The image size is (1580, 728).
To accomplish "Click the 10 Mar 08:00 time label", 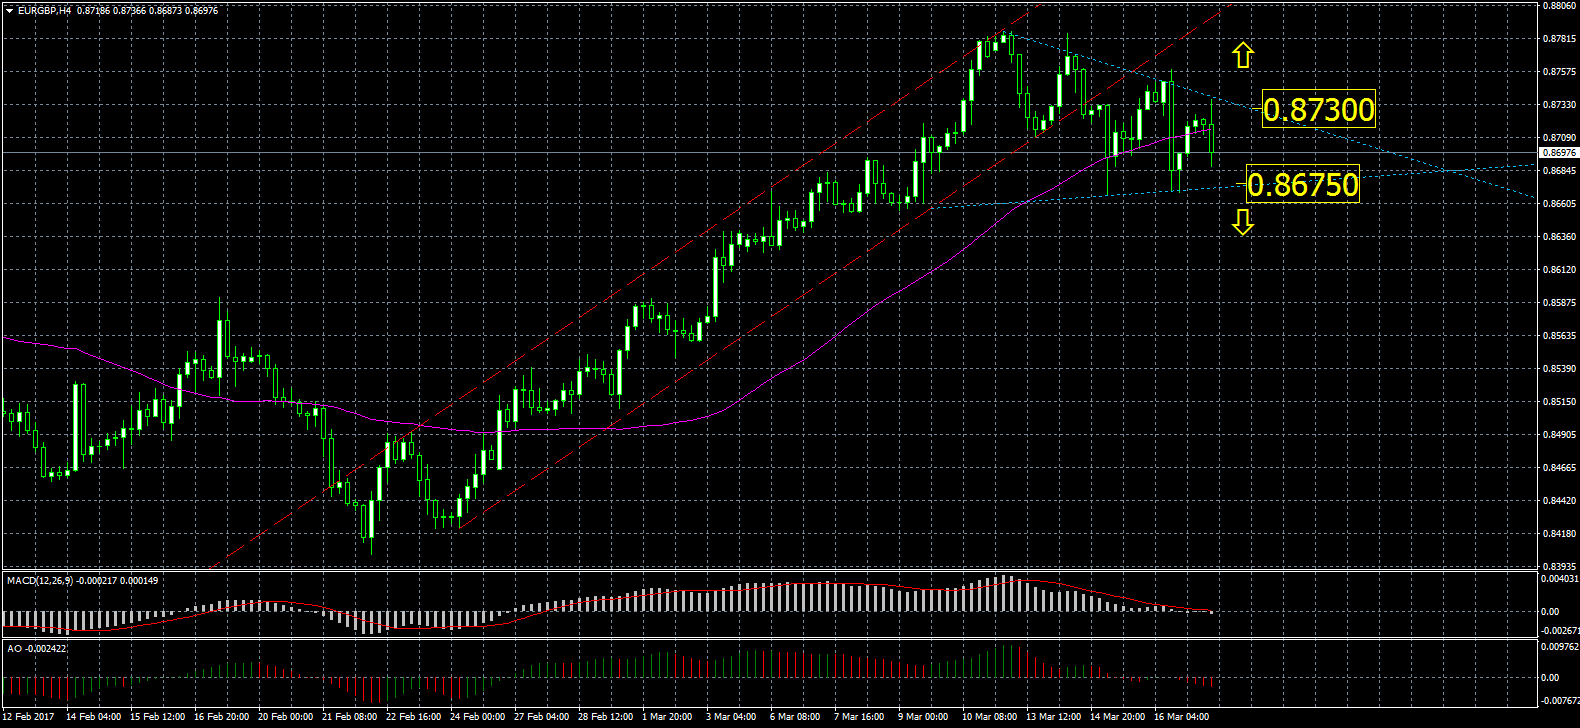I will (989, 717).
